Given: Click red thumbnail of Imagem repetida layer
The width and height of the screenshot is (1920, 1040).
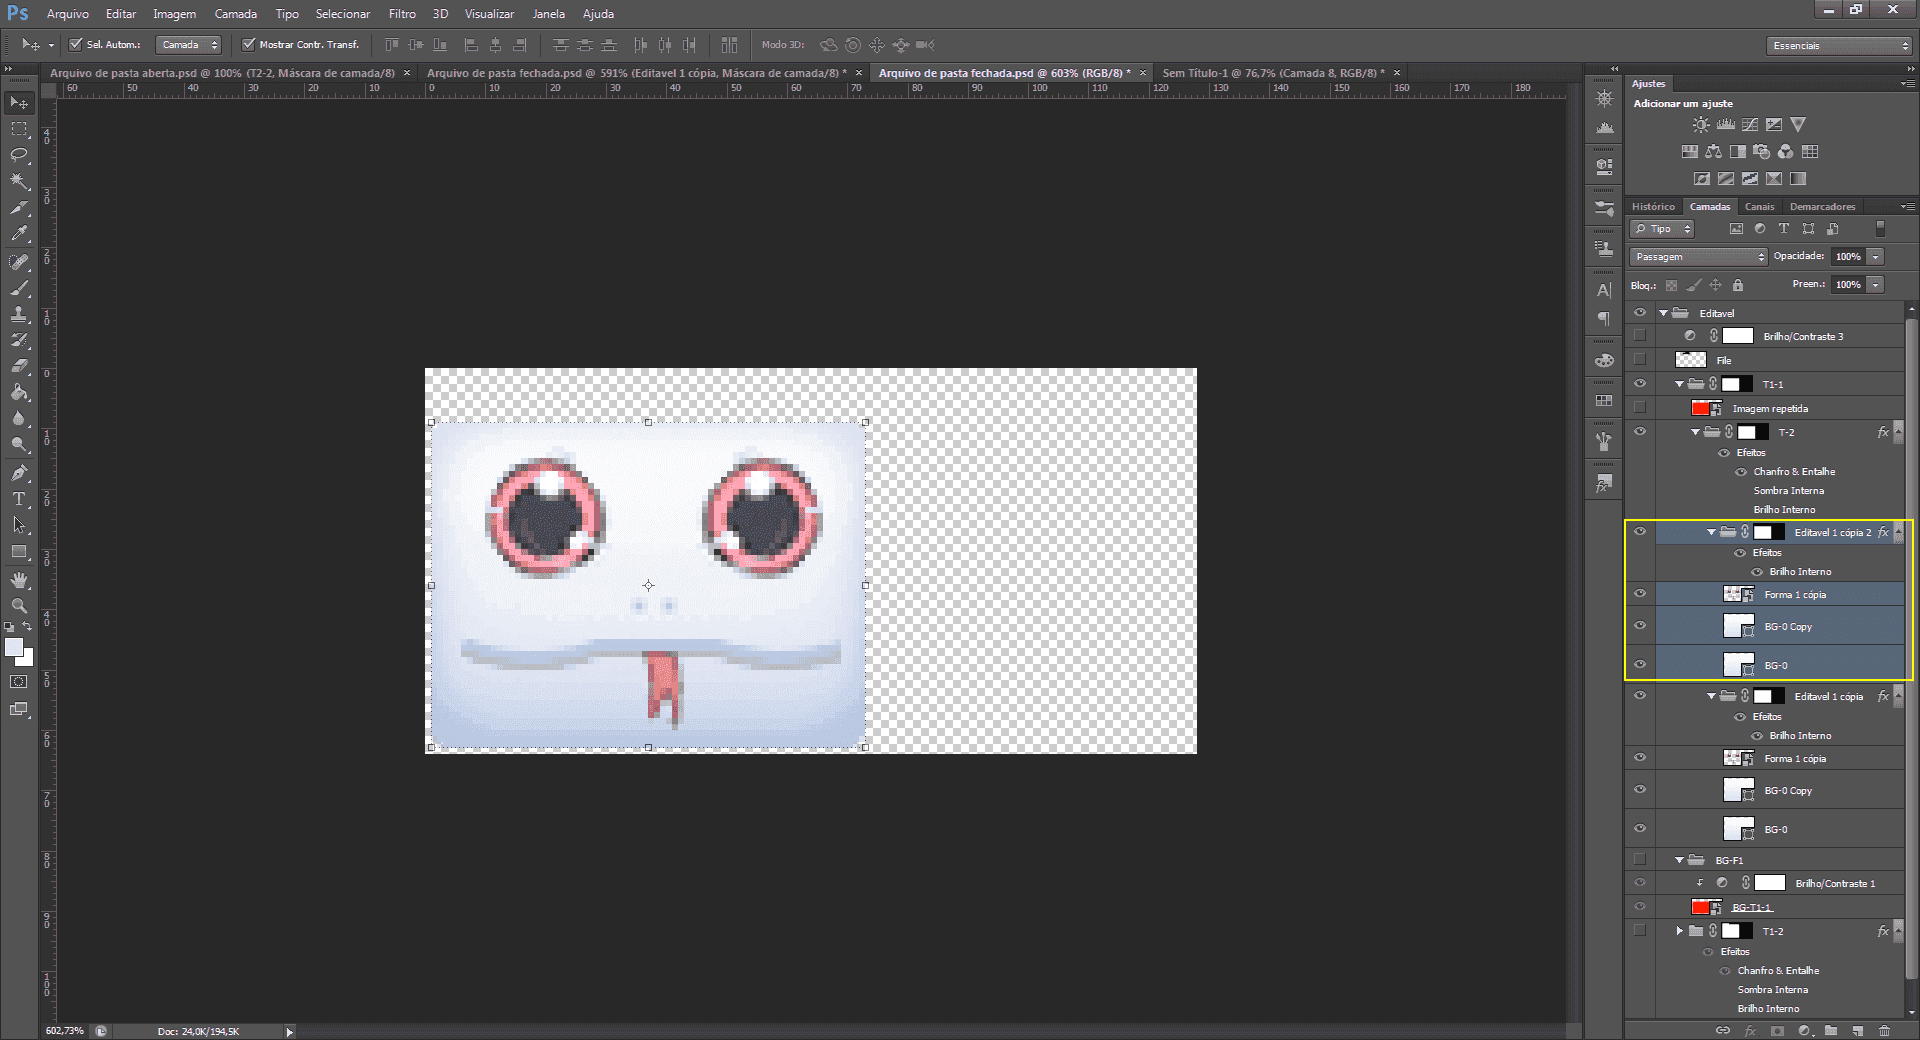Looking at the screenshot, I should 1704,408.
